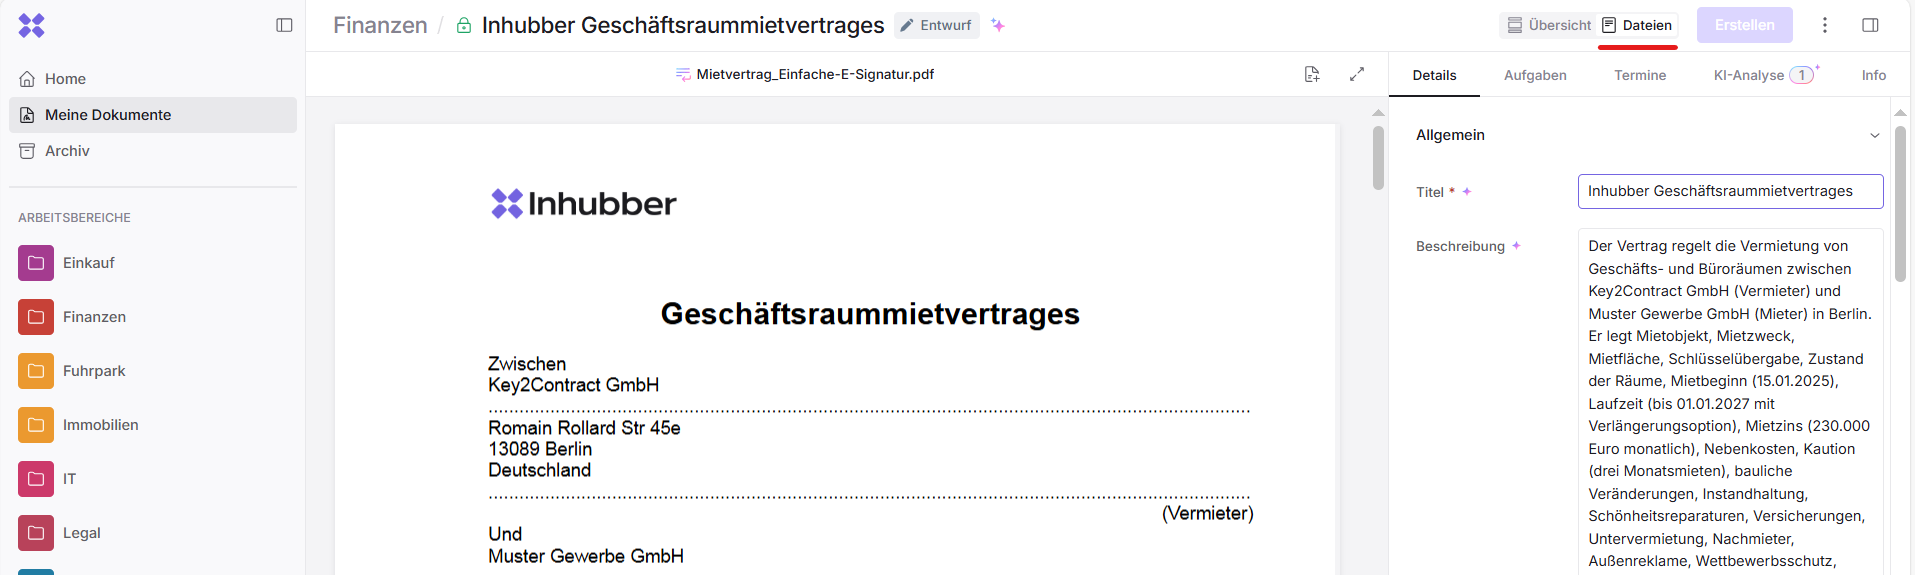Switch view to Dateien
The image size is (1915, 575).
(1636, 25)
